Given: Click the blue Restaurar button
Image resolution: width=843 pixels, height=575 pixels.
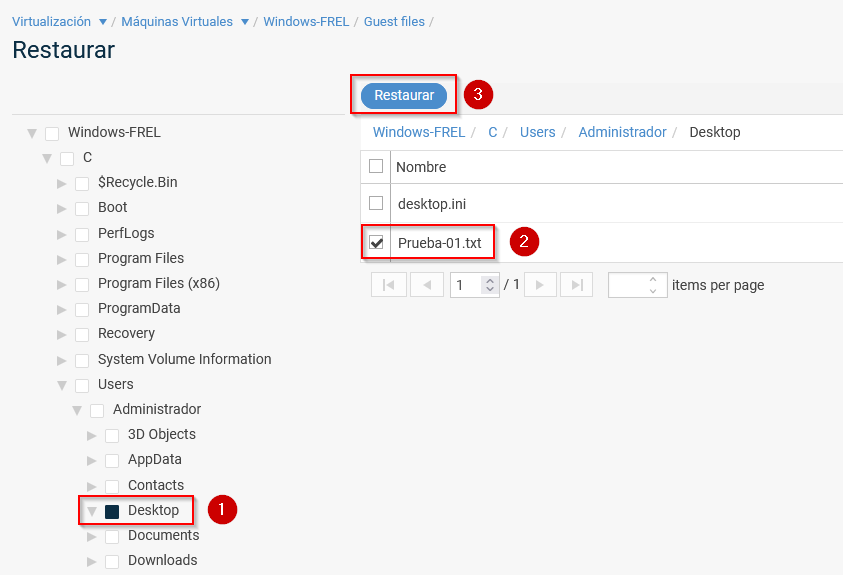Looking at the screenshot, I should [404, 95].
